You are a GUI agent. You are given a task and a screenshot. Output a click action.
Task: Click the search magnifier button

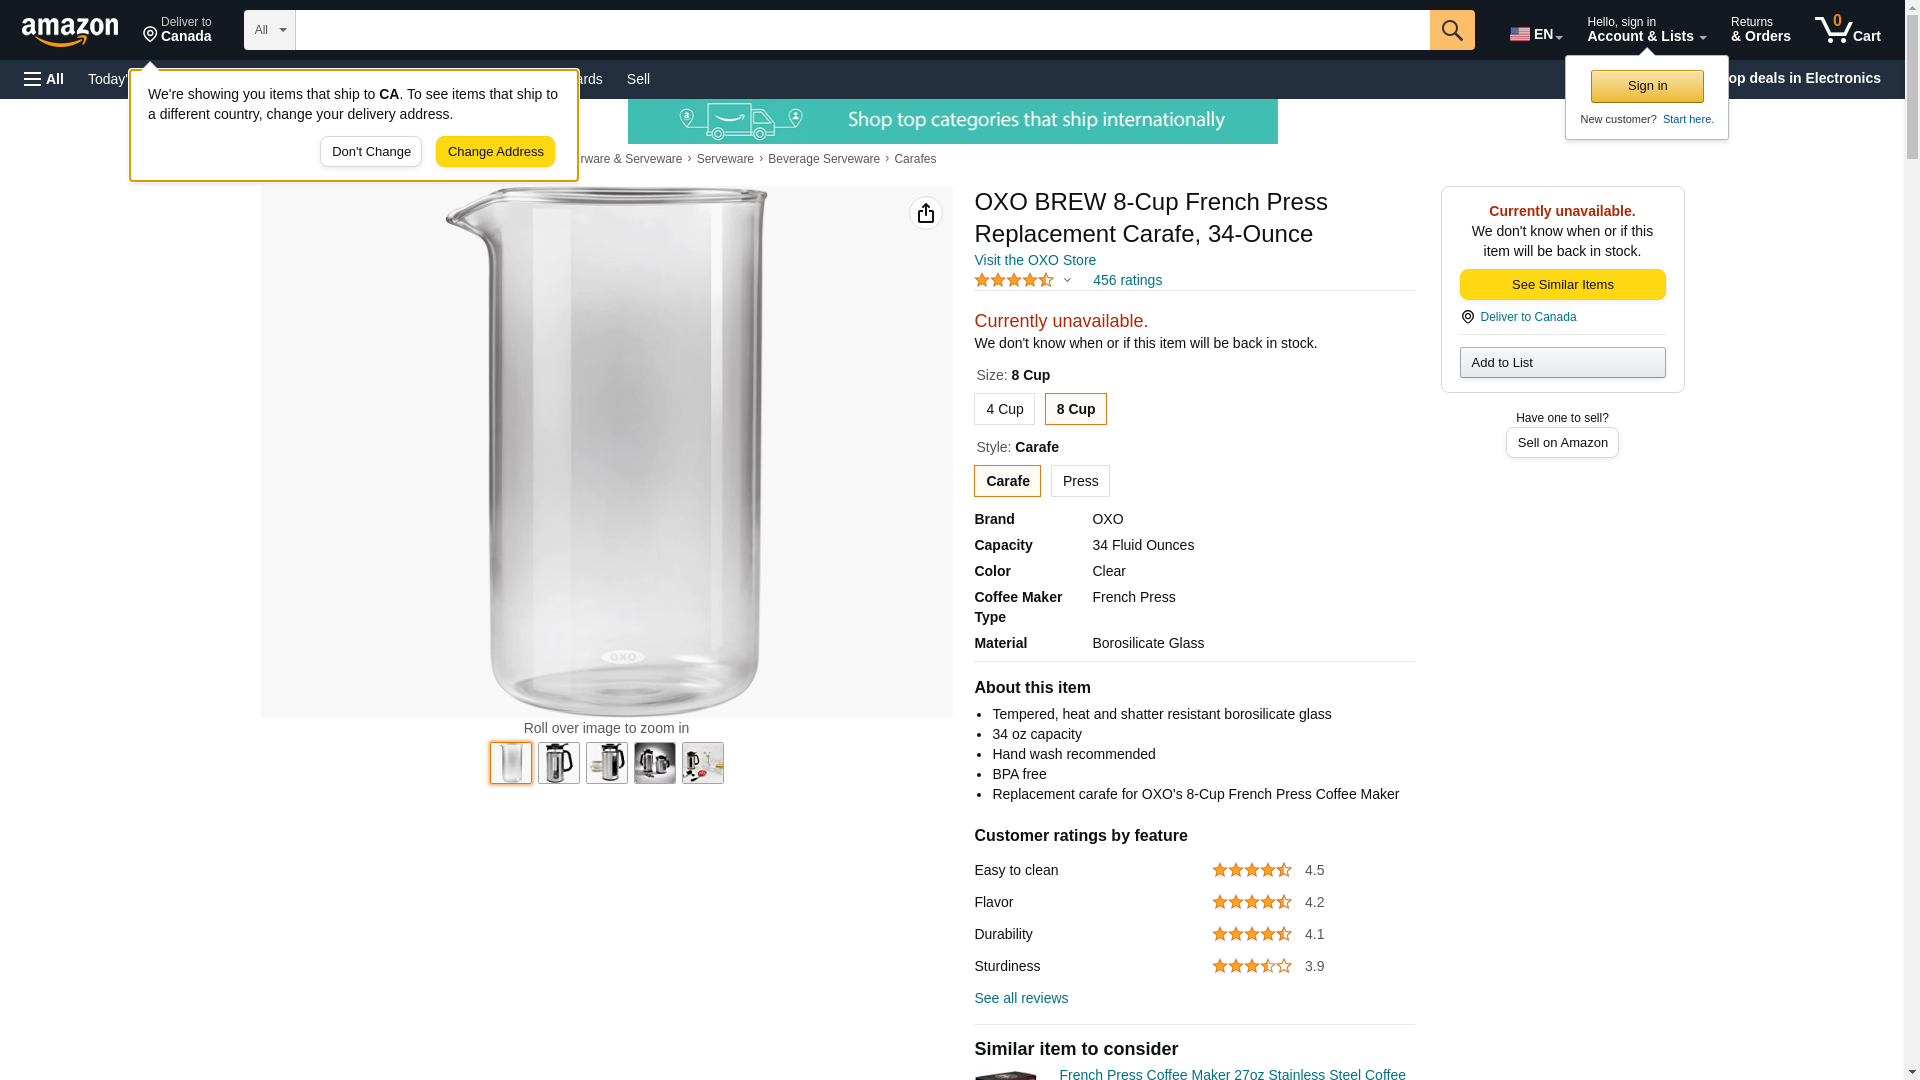[1452, 30]
